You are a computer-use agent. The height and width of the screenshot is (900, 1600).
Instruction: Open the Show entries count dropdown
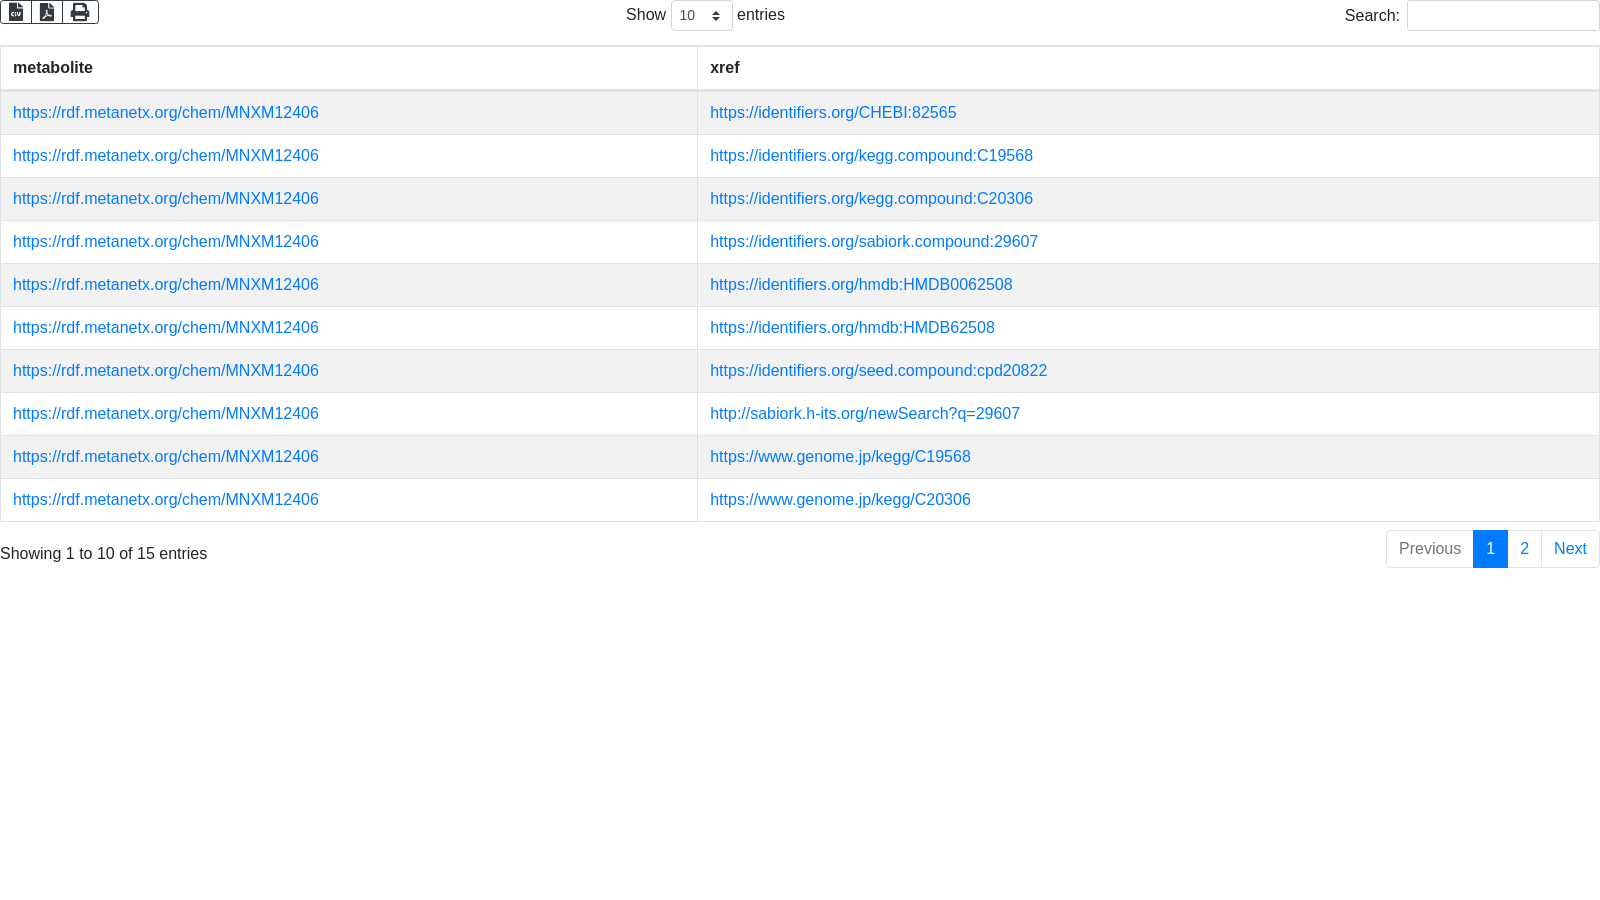pyautogui.click(x=701, y=16)
